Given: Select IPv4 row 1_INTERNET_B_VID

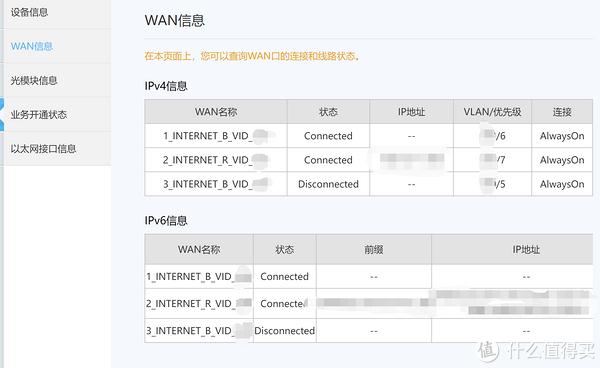Looking at the screenshot, I should click(368, 136).
